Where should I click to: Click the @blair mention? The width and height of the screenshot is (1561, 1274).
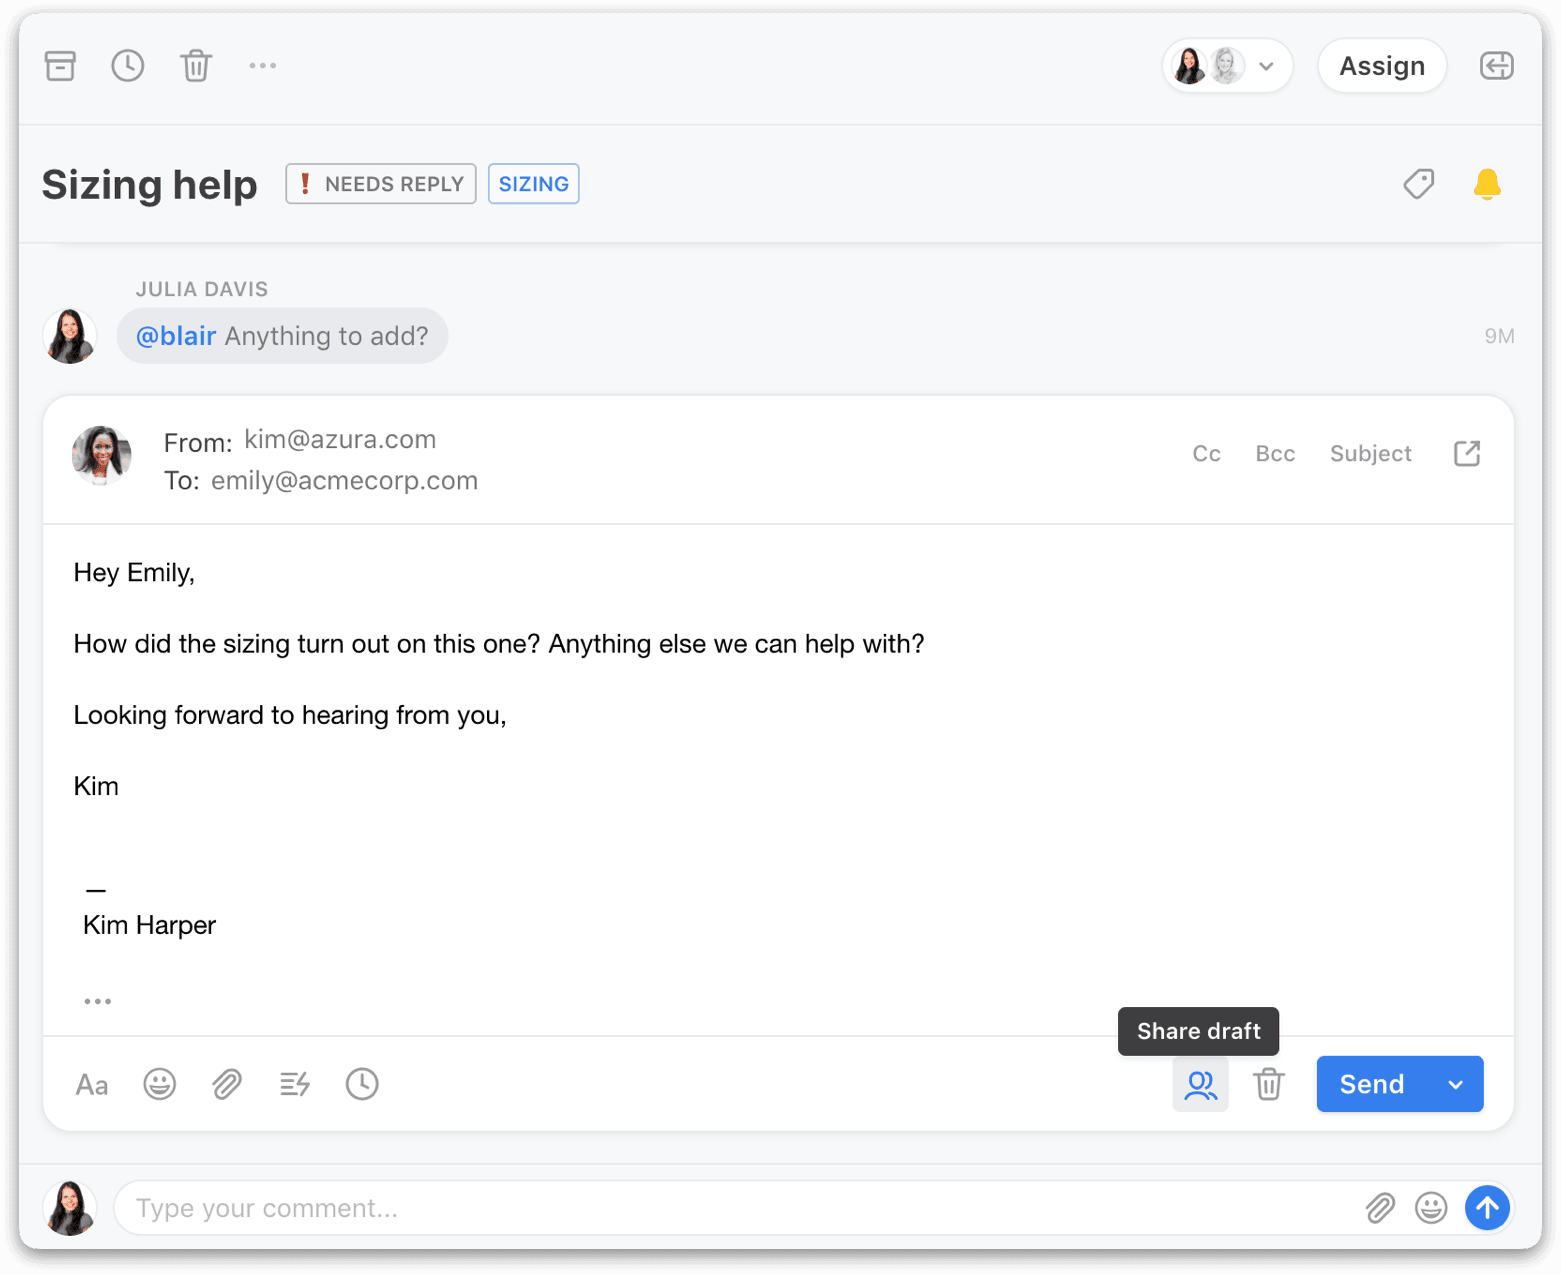176,336
